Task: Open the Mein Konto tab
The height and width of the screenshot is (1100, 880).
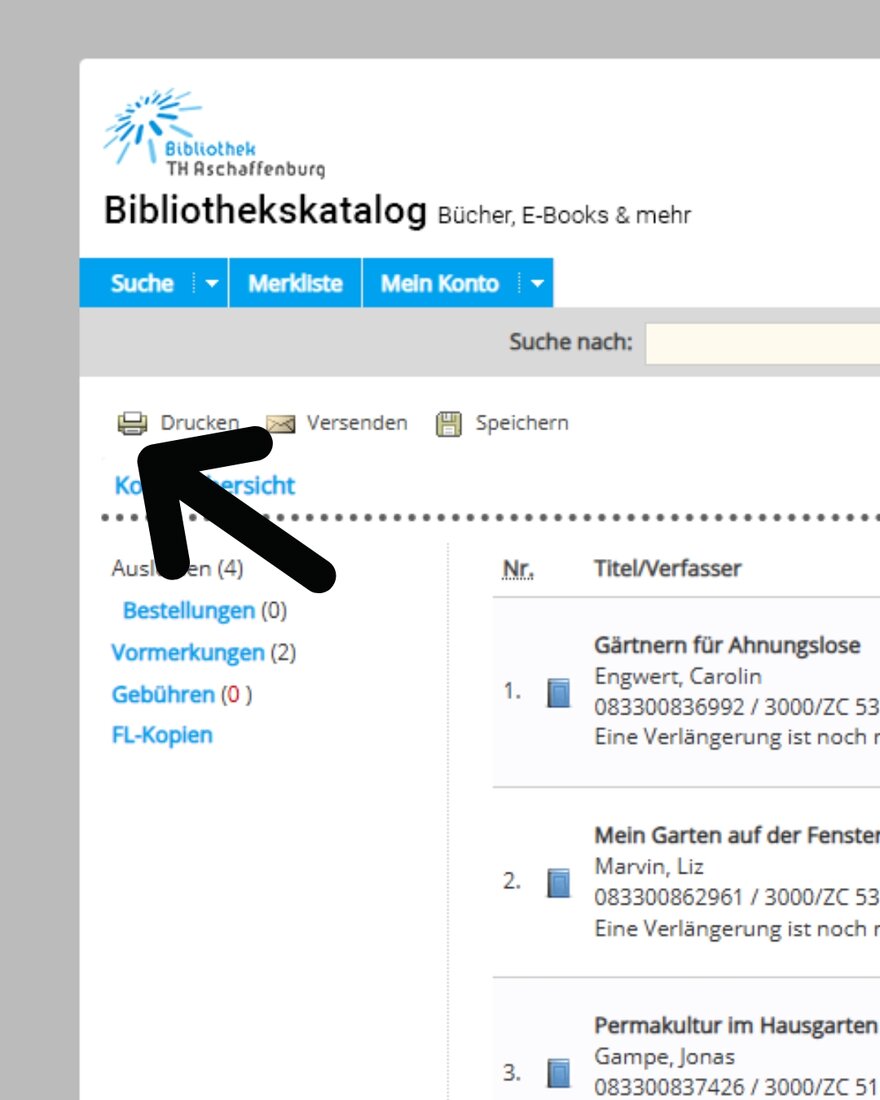Action: (x=439, y=283)
